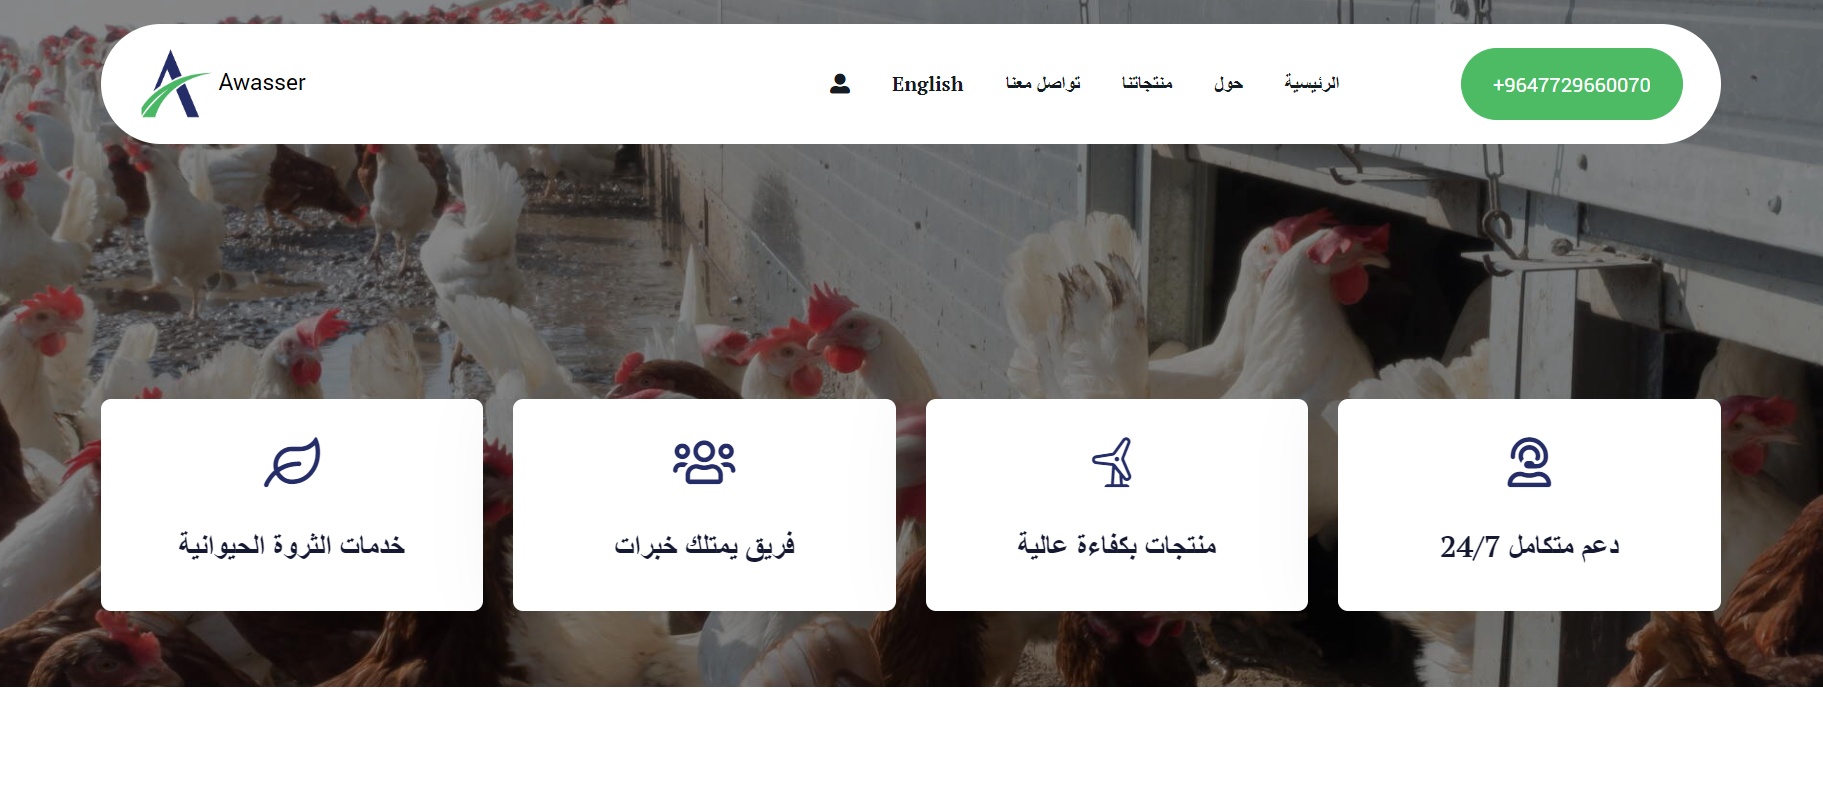This screenshot has height=792, width=1823.
Task: Click the Awasser brand name text
Action: pos(262,83)
